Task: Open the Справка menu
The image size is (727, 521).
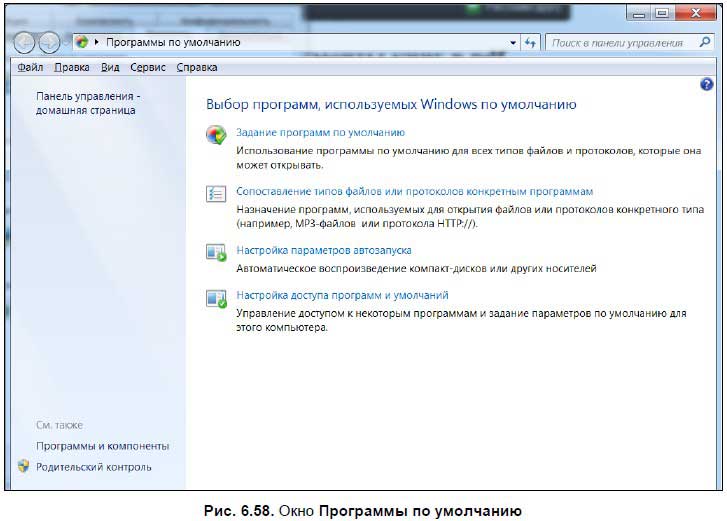Action: pyautogui.click(x=197, y=67)
